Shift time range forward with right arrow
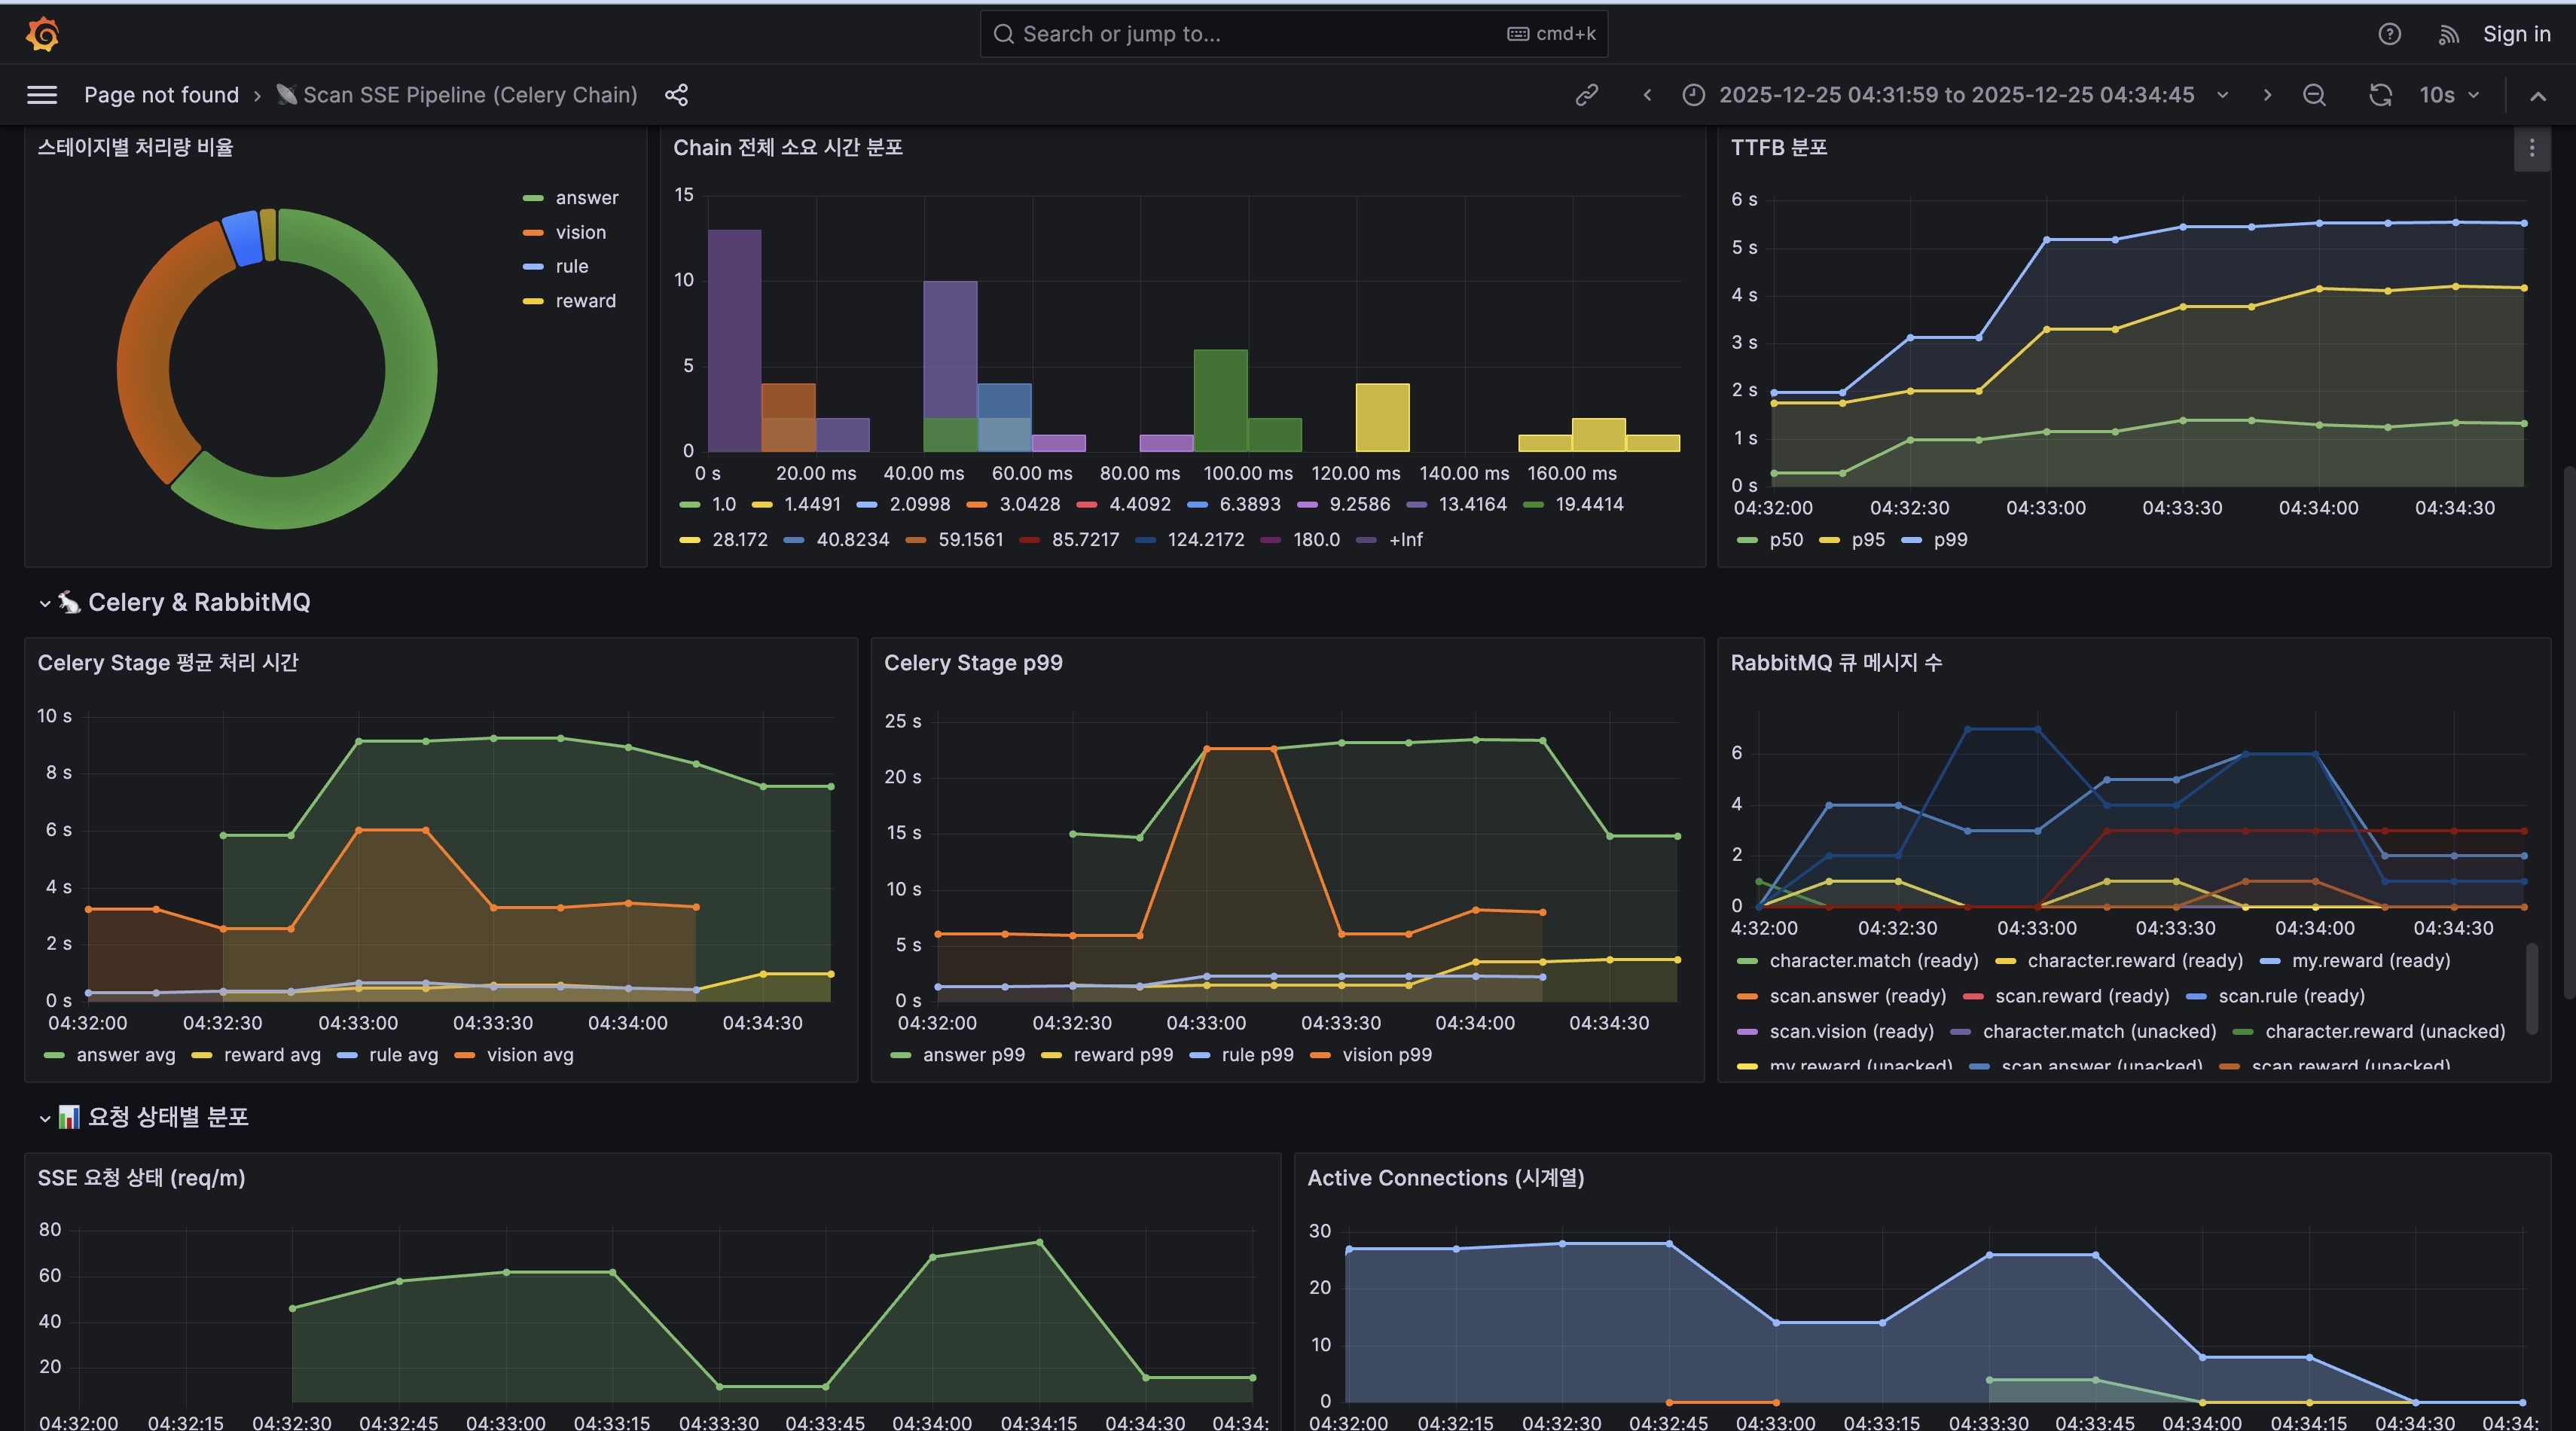Screen dimensions: 2576x1431 2267,95
